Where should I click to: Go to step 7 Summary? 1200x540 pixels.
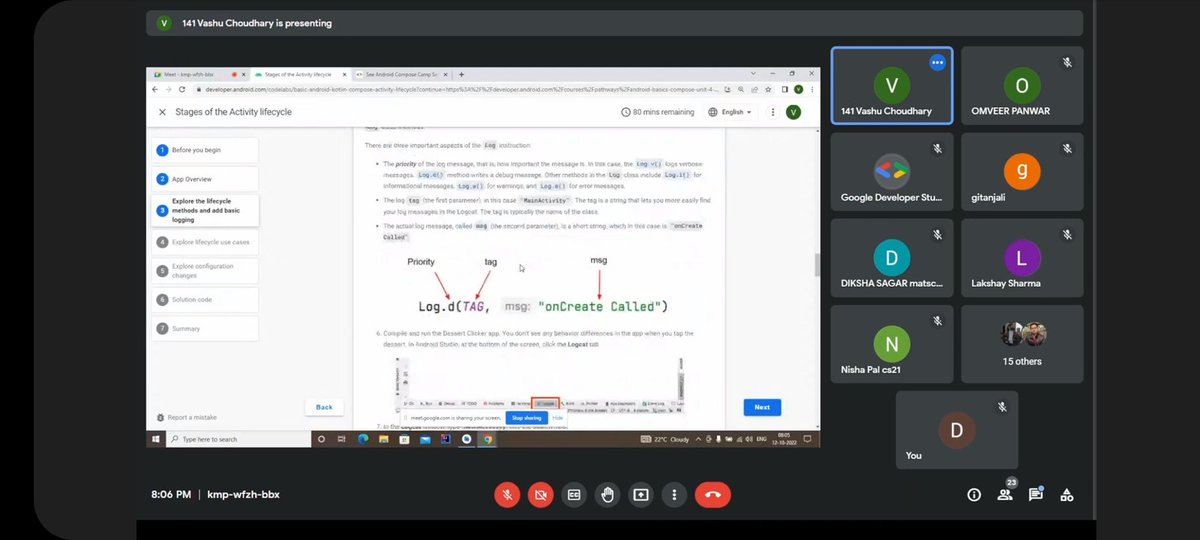tap(204, 328)
